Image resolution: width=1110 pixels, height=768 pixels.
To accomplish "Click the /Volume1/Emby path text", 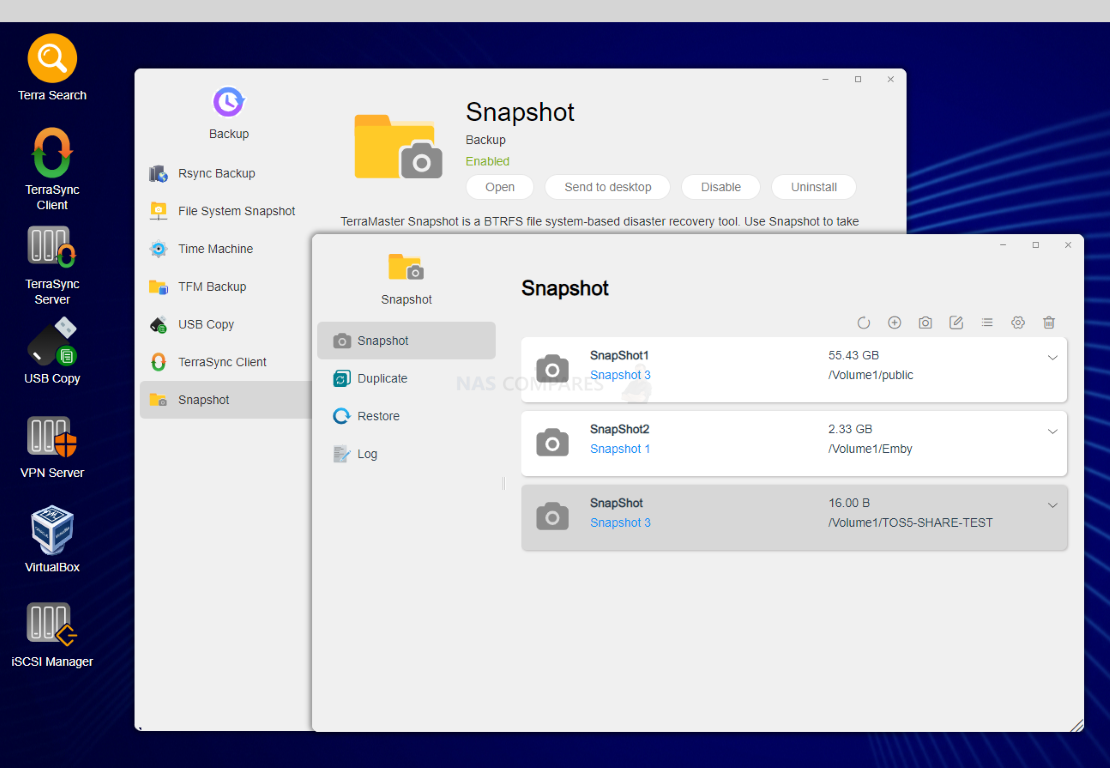I will coord(870,449).
